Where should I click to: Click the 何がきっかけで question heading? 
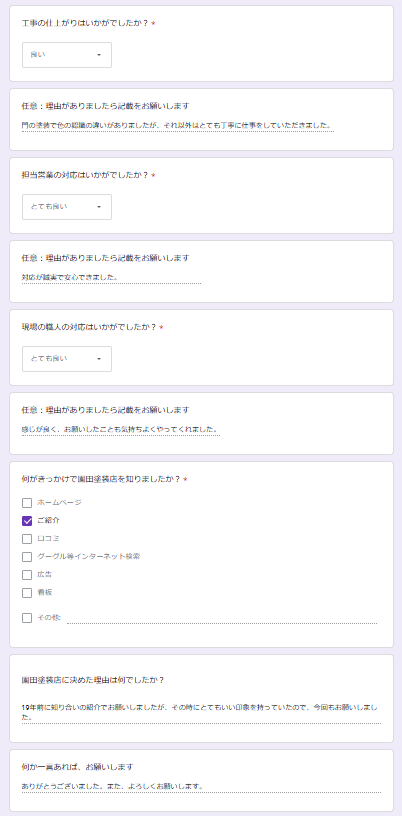coord(102,479)
